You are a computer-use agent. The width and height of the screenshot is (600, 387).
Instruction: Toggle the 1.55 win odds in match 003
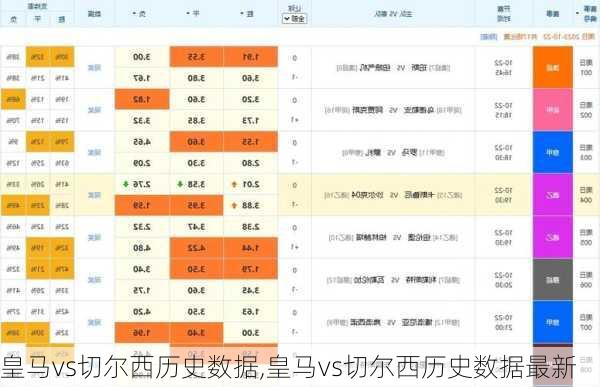point(251,142)
